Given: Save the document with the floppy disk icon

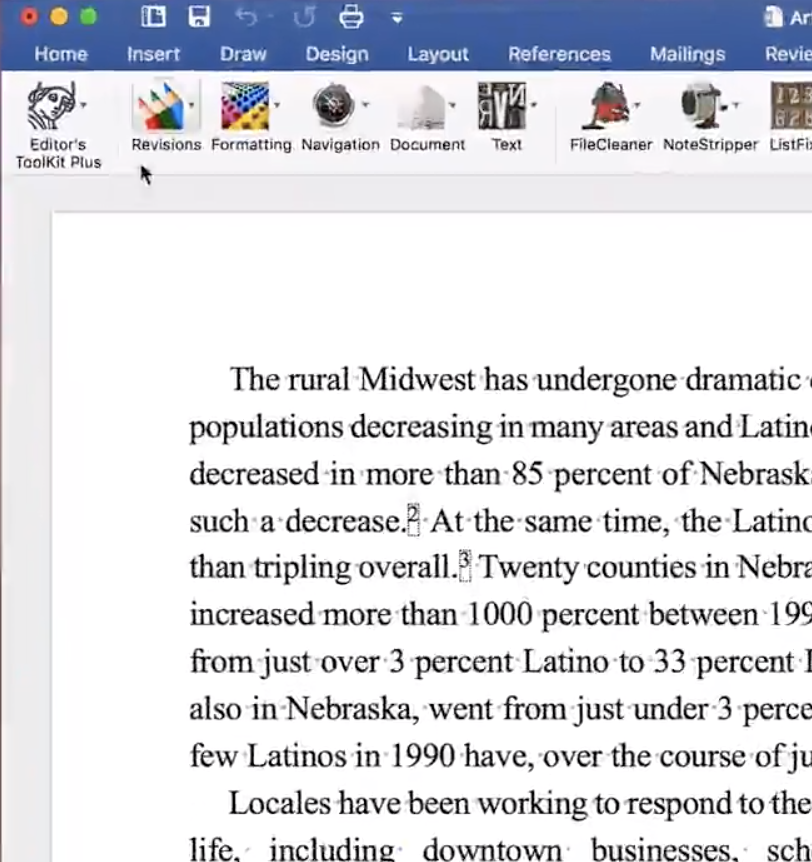Looking at the screenshot, I should 199,17.
